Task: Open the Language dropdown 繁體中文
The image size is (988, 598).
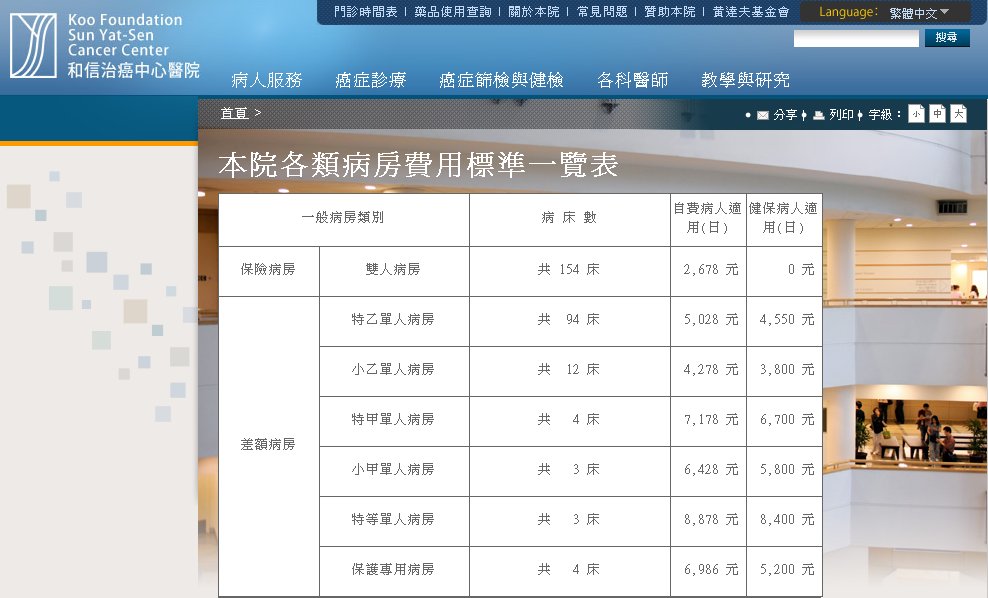Action: [919, 13]
